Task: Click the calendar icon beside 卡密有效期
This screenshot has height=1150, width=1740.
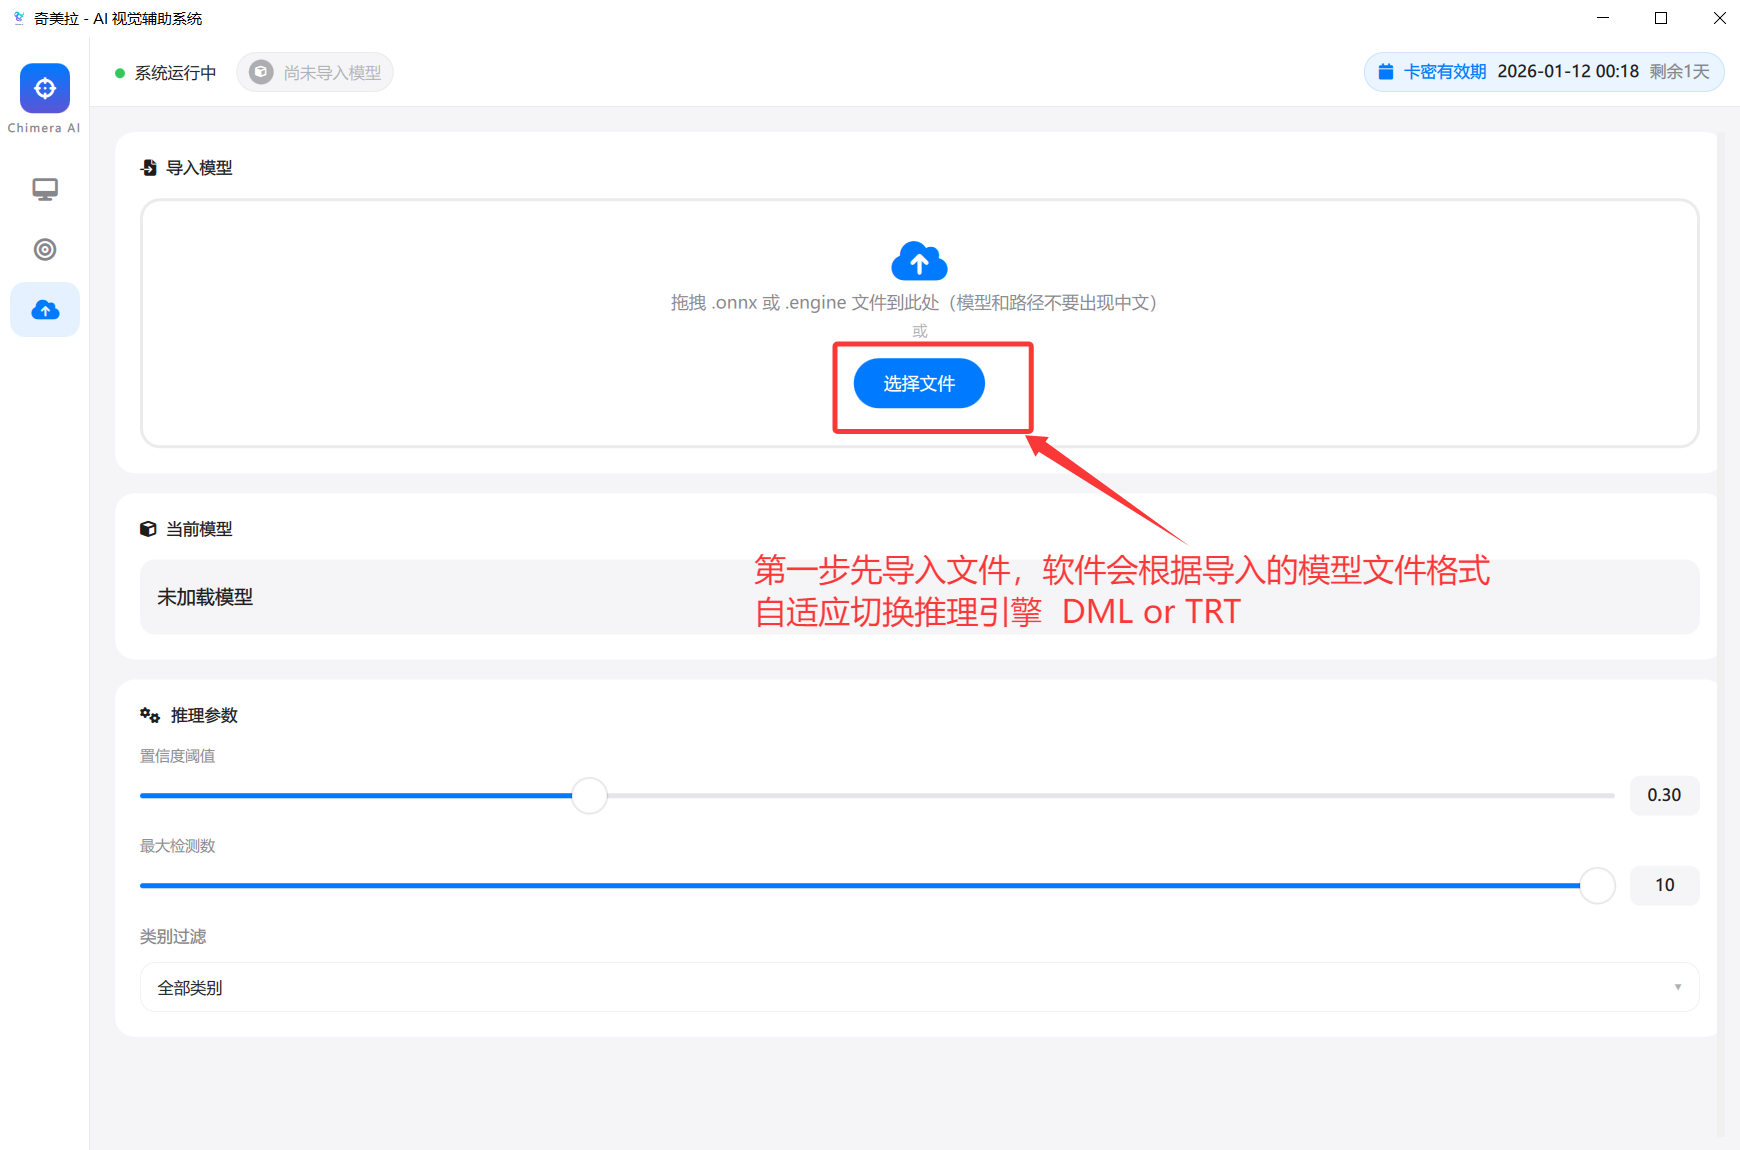Action: [x=1386, y=72]
